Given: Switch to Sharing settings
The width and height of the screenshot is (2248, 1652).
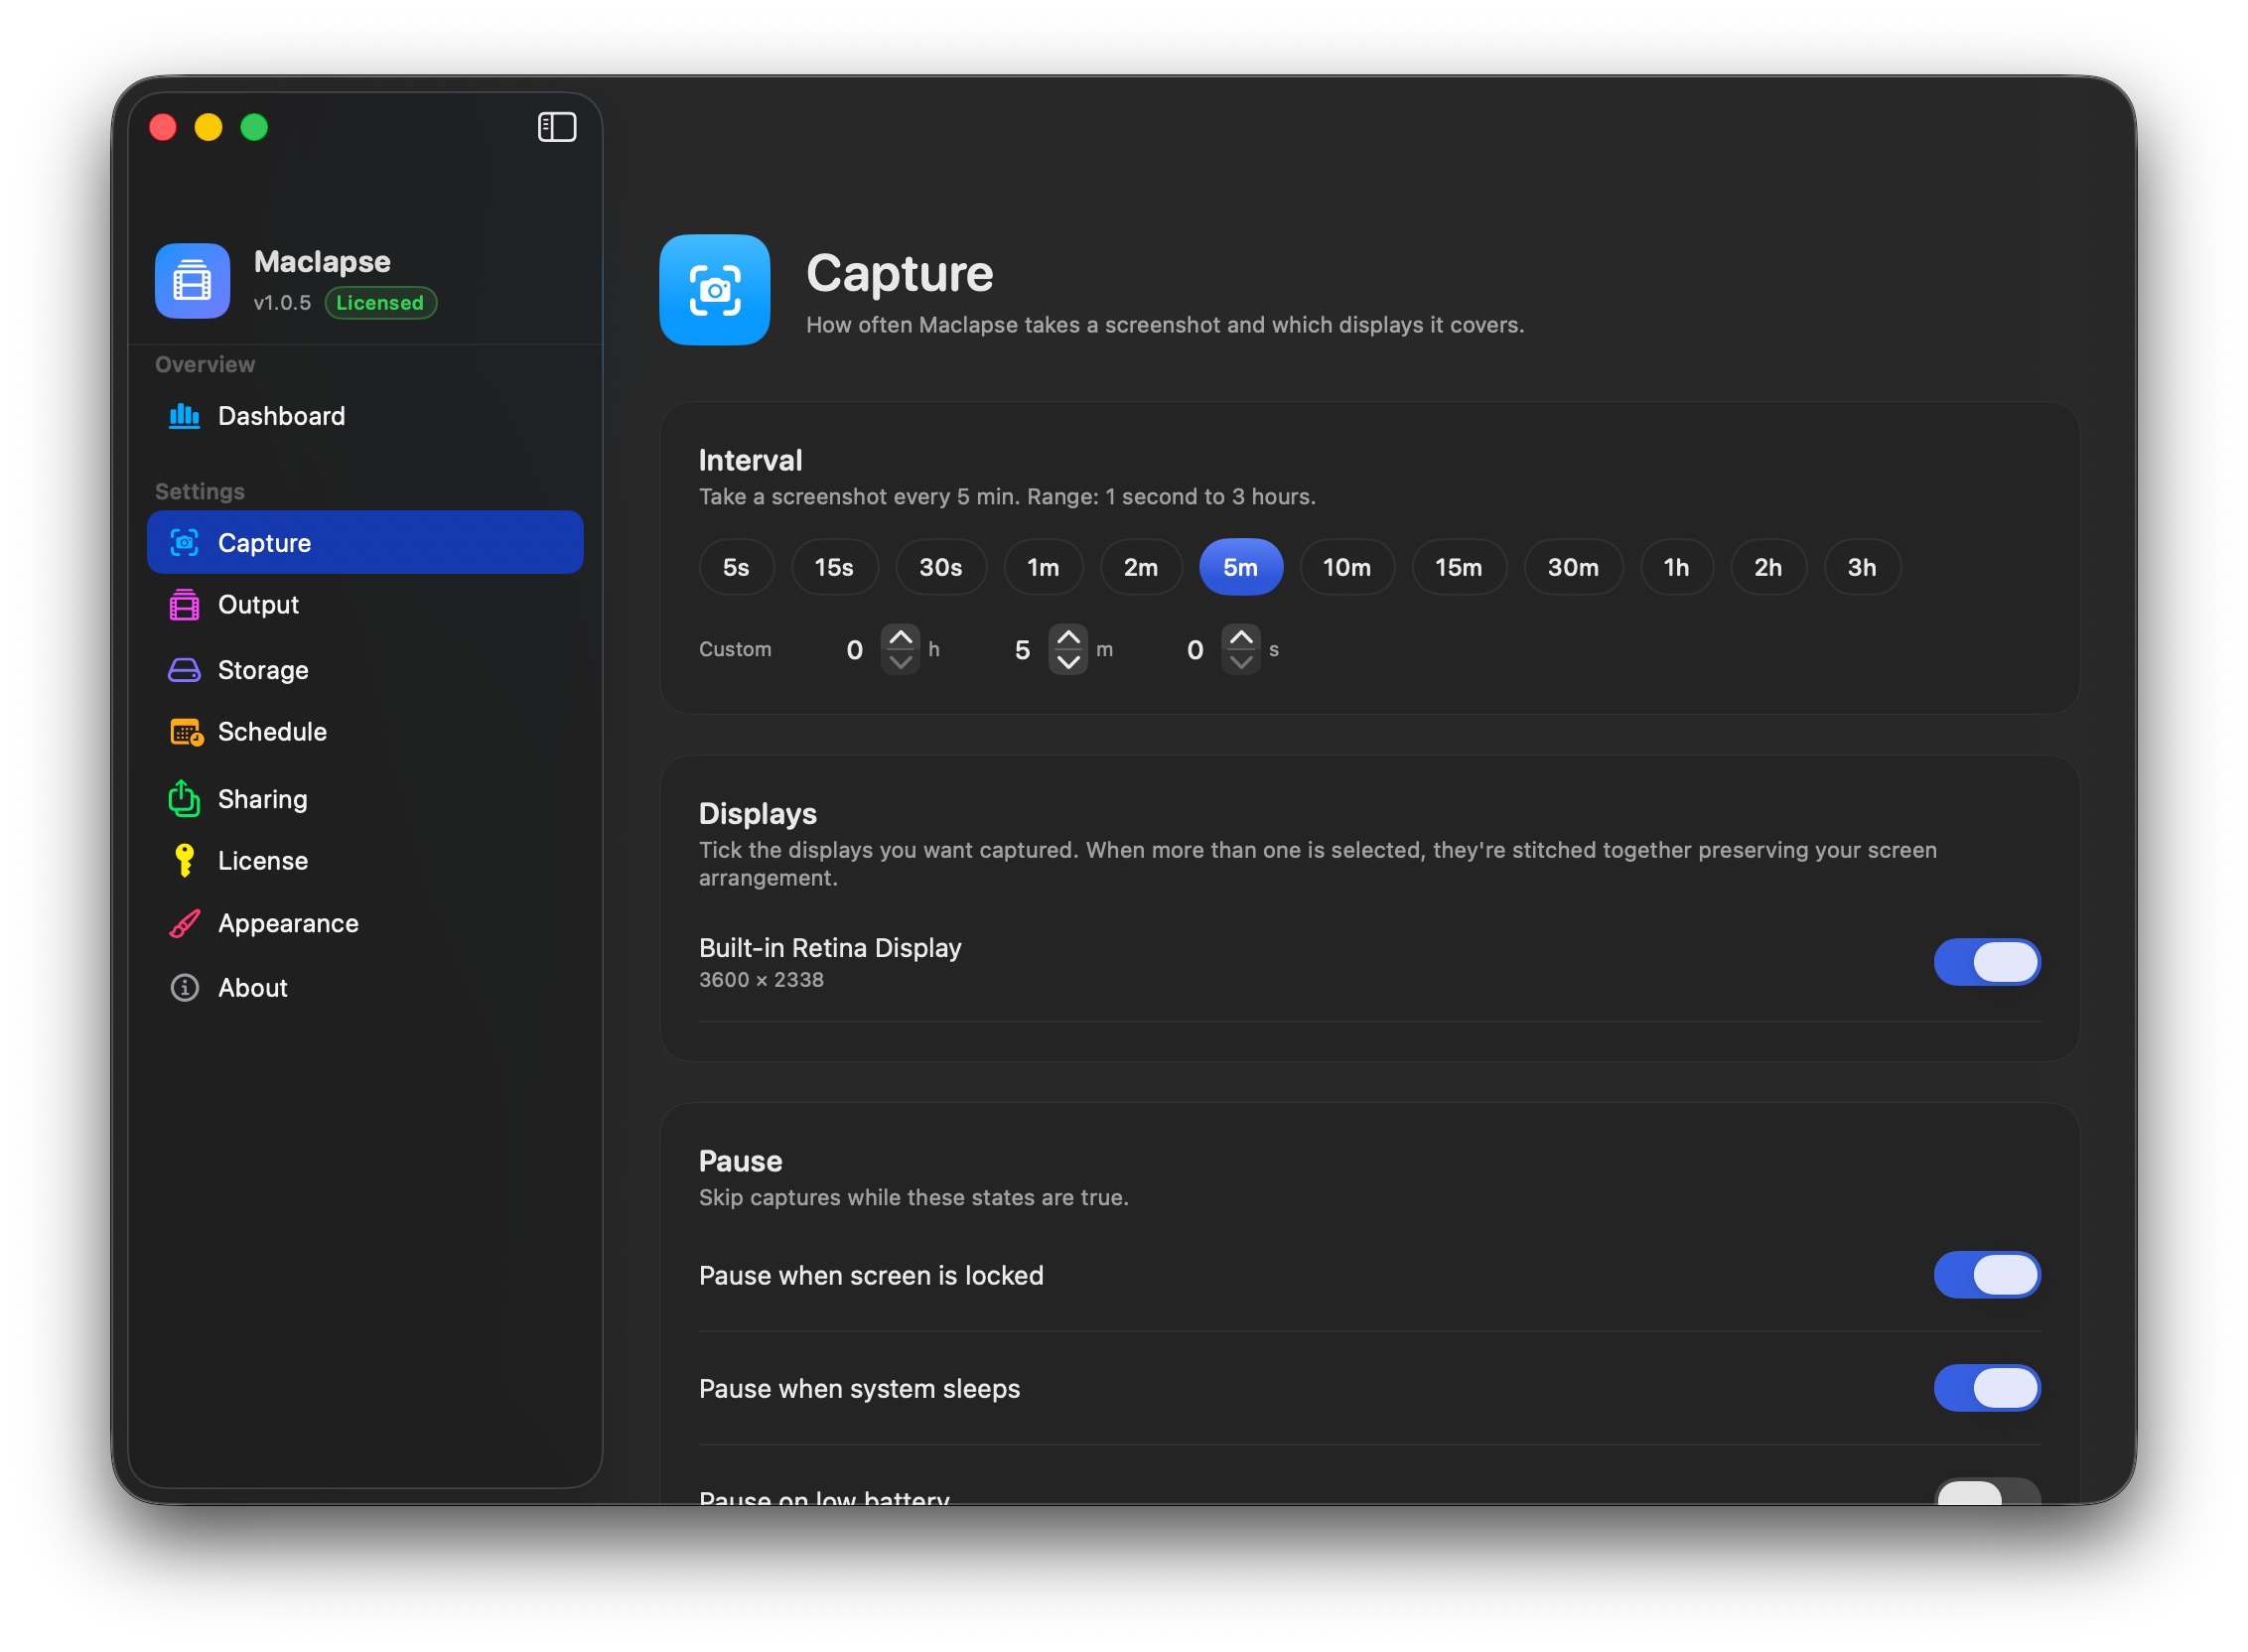Looking at the screenshot, I should 365,799.
